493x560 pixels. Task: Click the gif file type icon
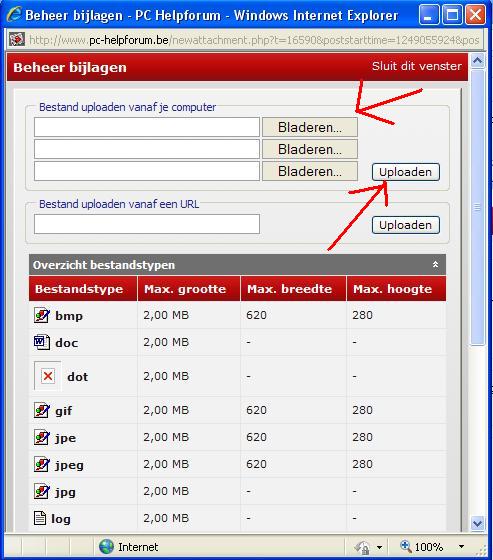point(42,410)
